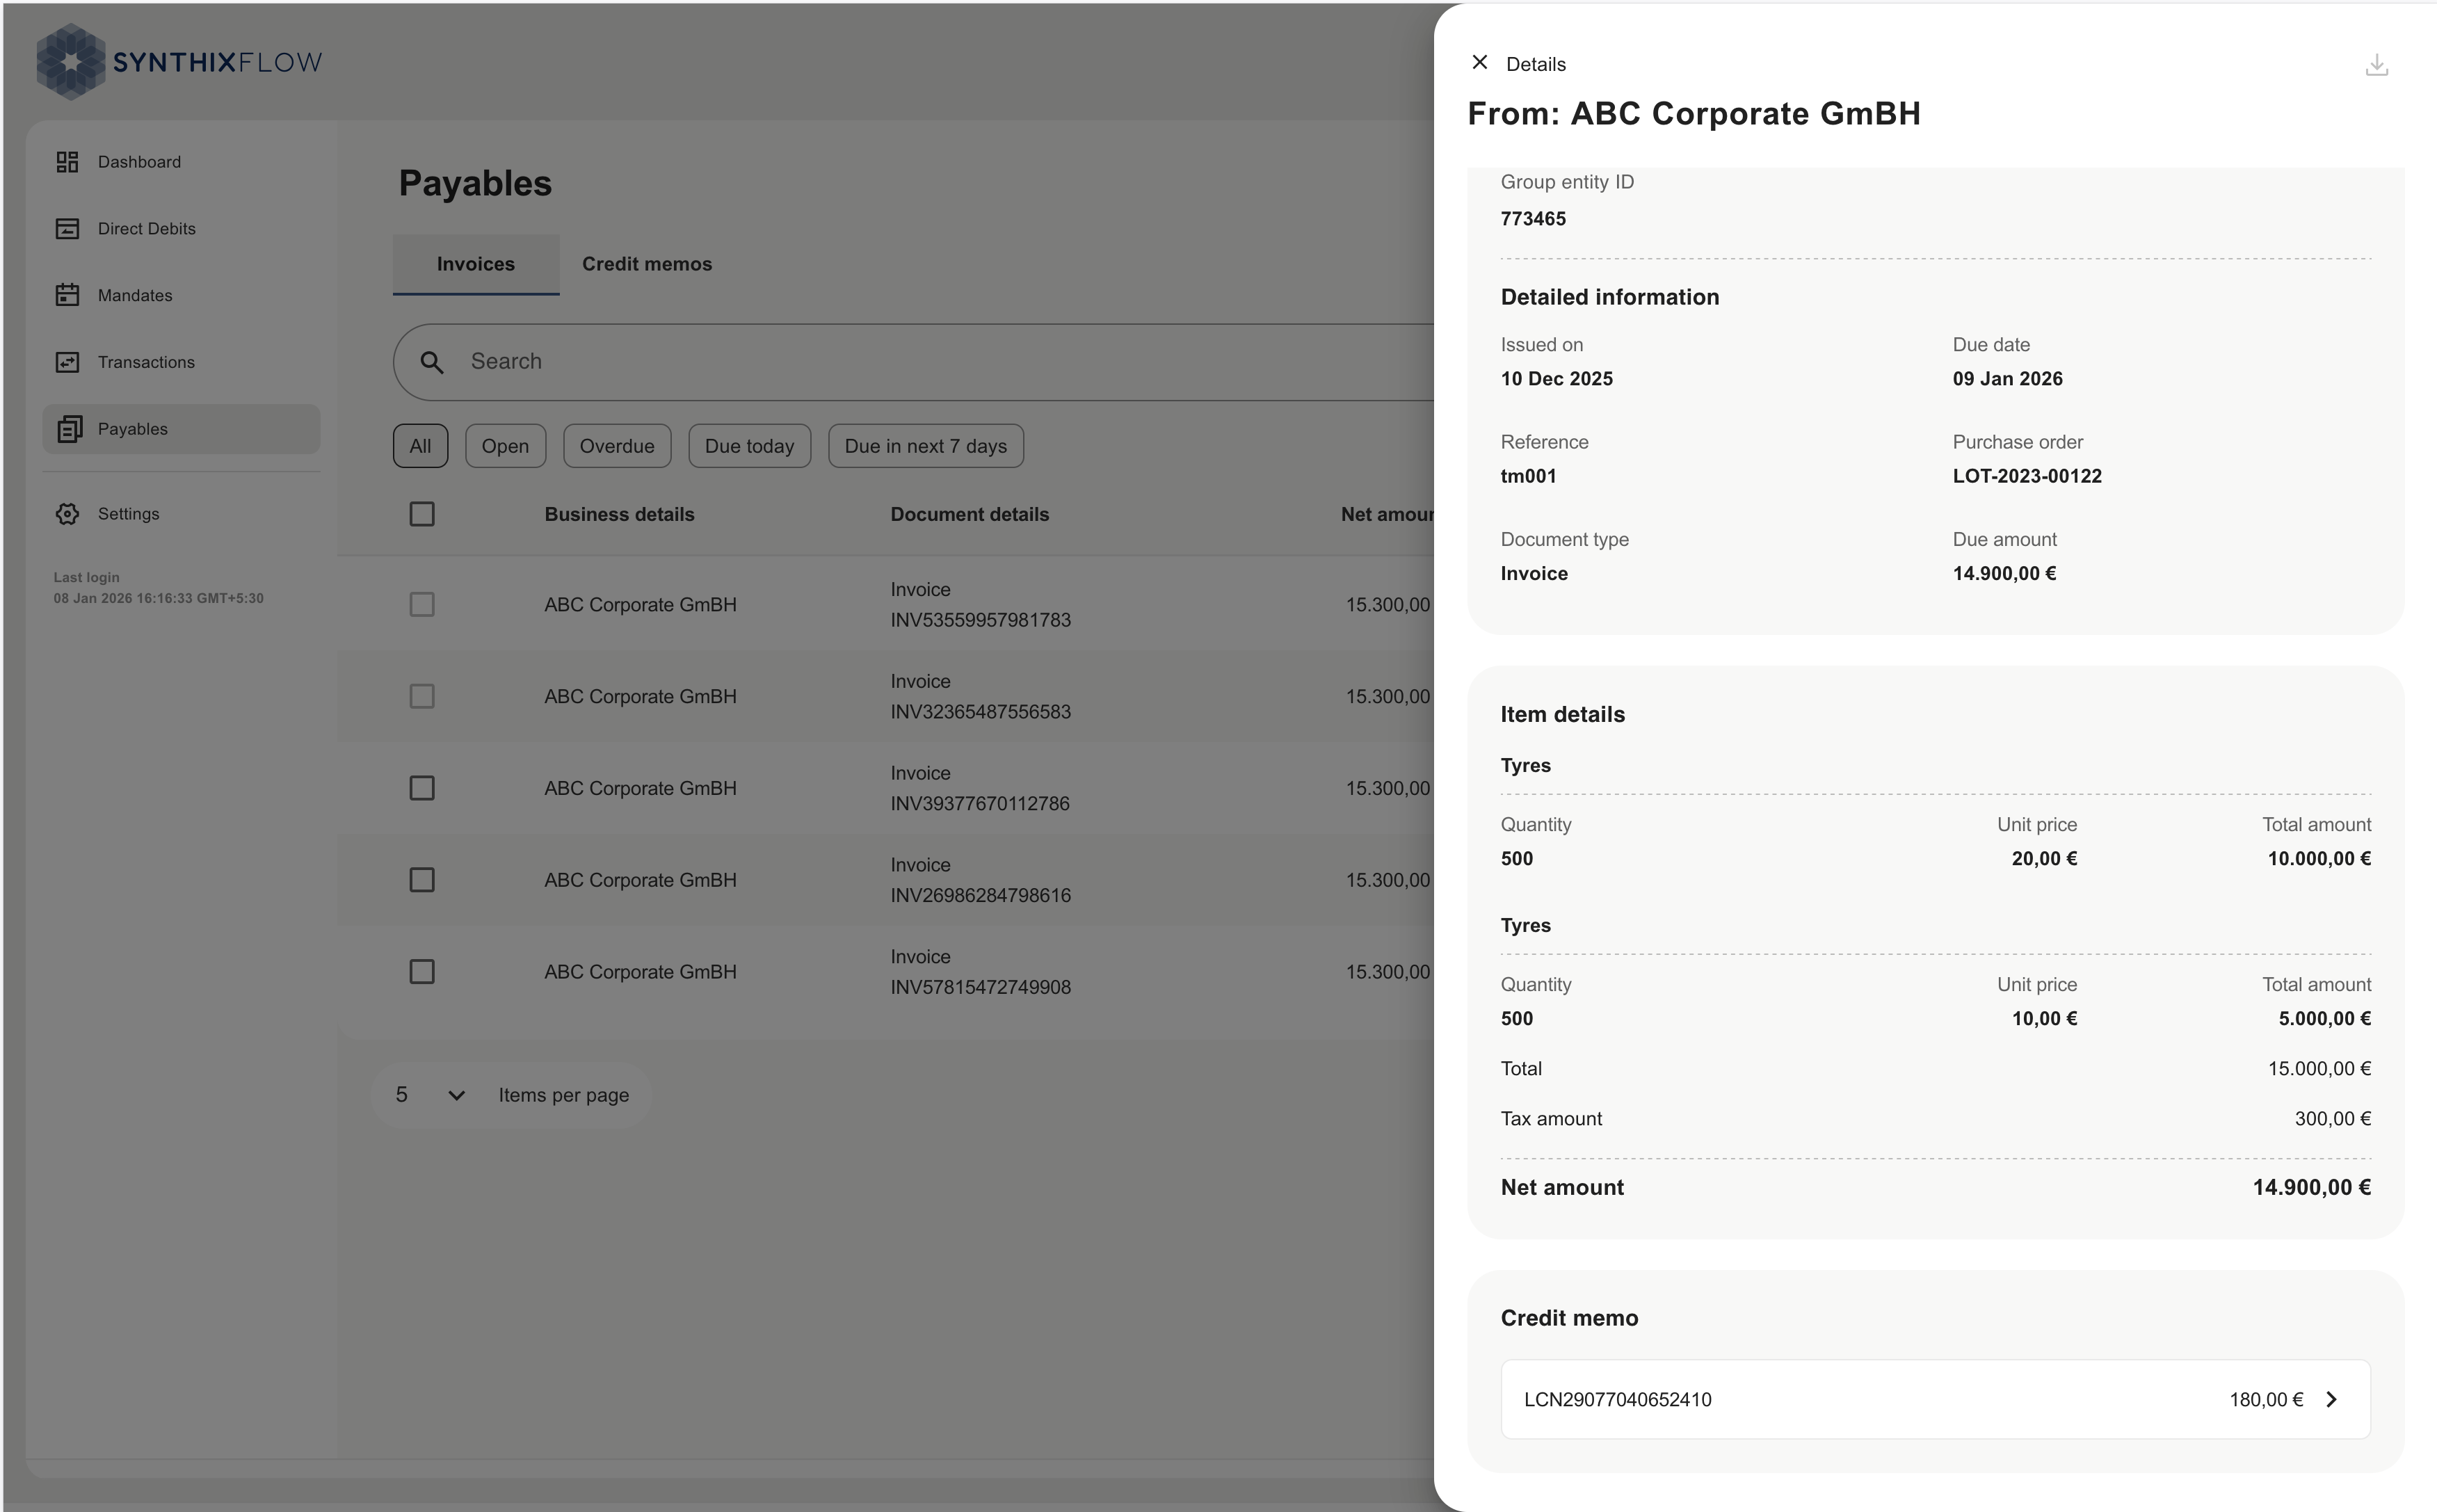This screenshot has height=1512, width=2437.
Task: Click the Settings gear icon
Action: [67, 514]
